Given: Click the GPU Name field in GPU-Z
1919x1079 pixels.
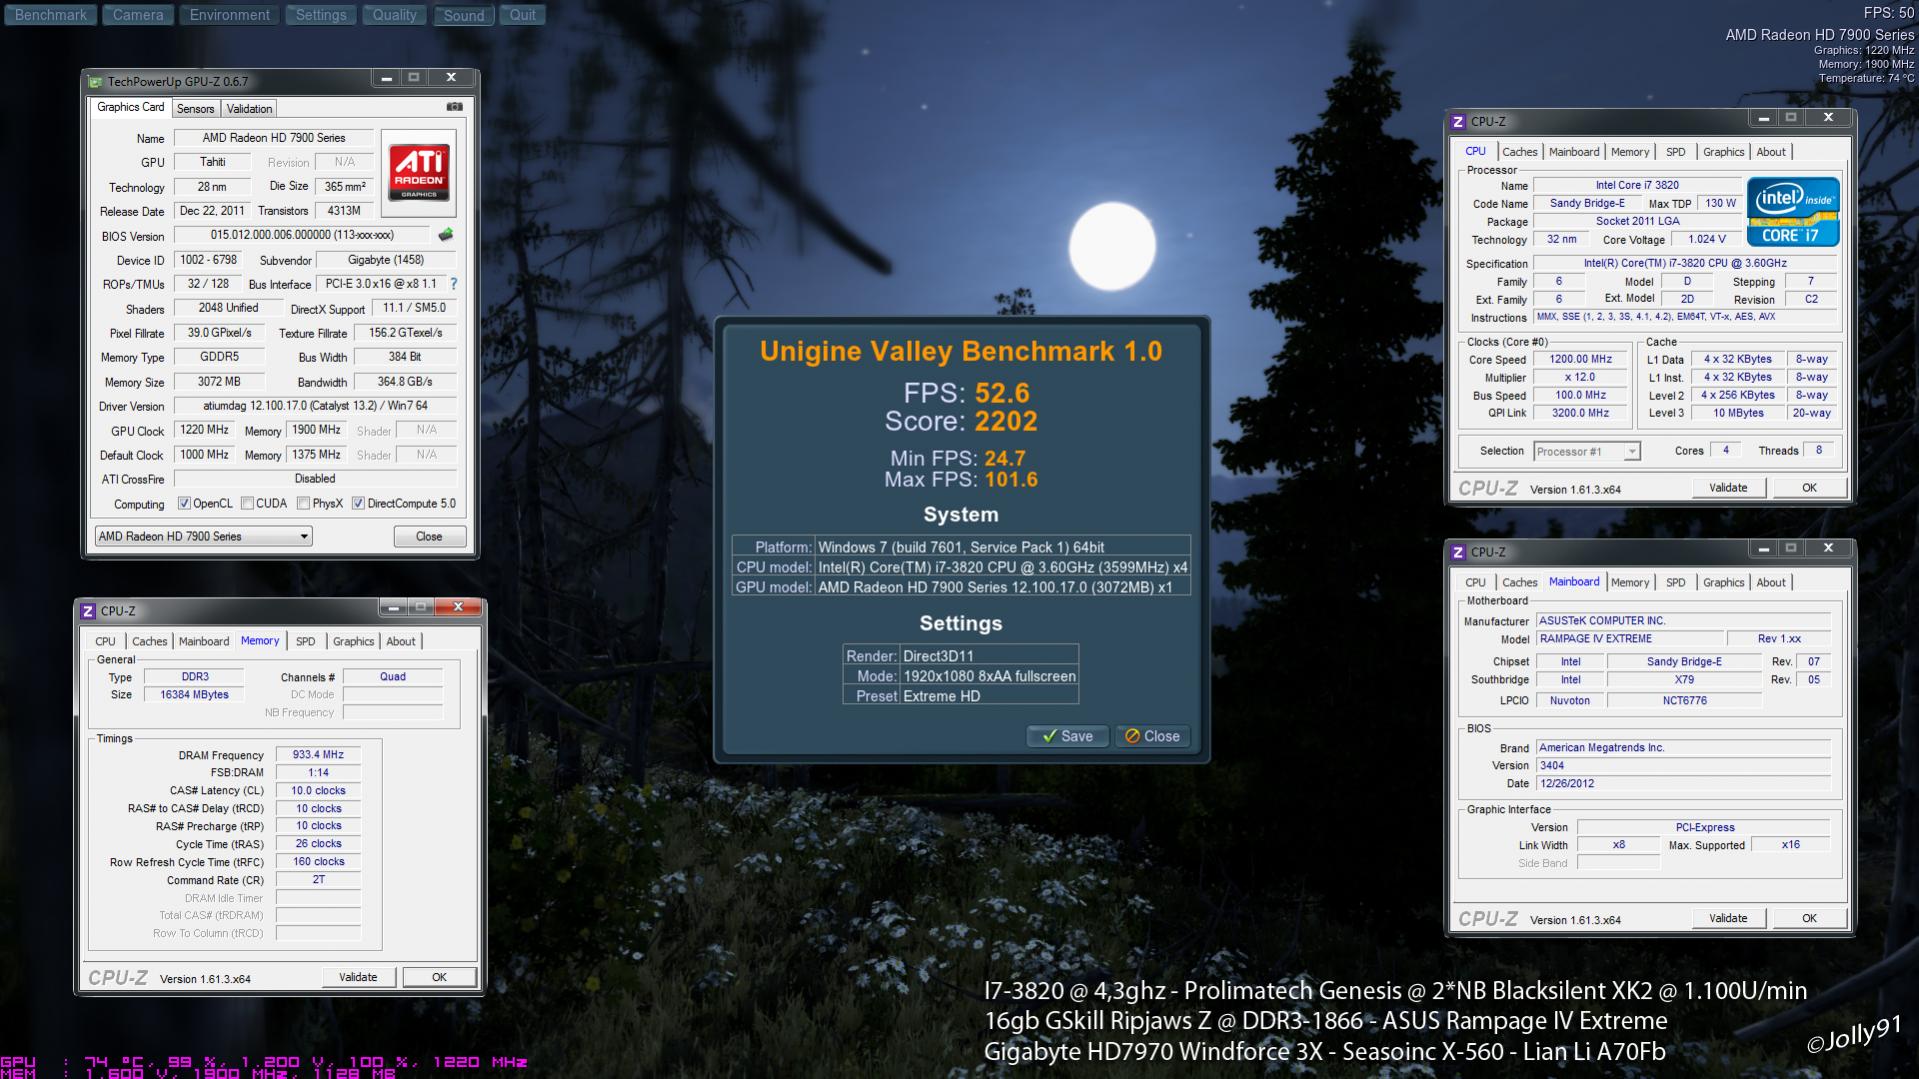Looking at the screenshot, I should coord(274,138).
